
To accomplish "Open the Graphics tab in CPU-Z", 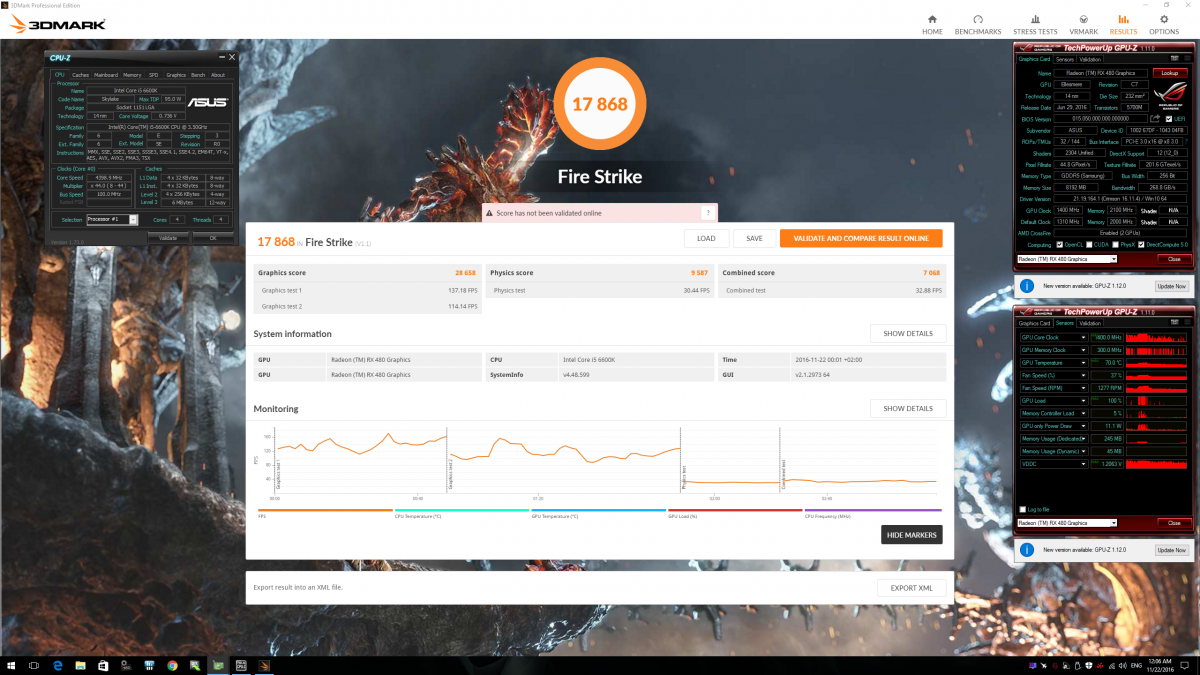I will click(x=176, y=74).
